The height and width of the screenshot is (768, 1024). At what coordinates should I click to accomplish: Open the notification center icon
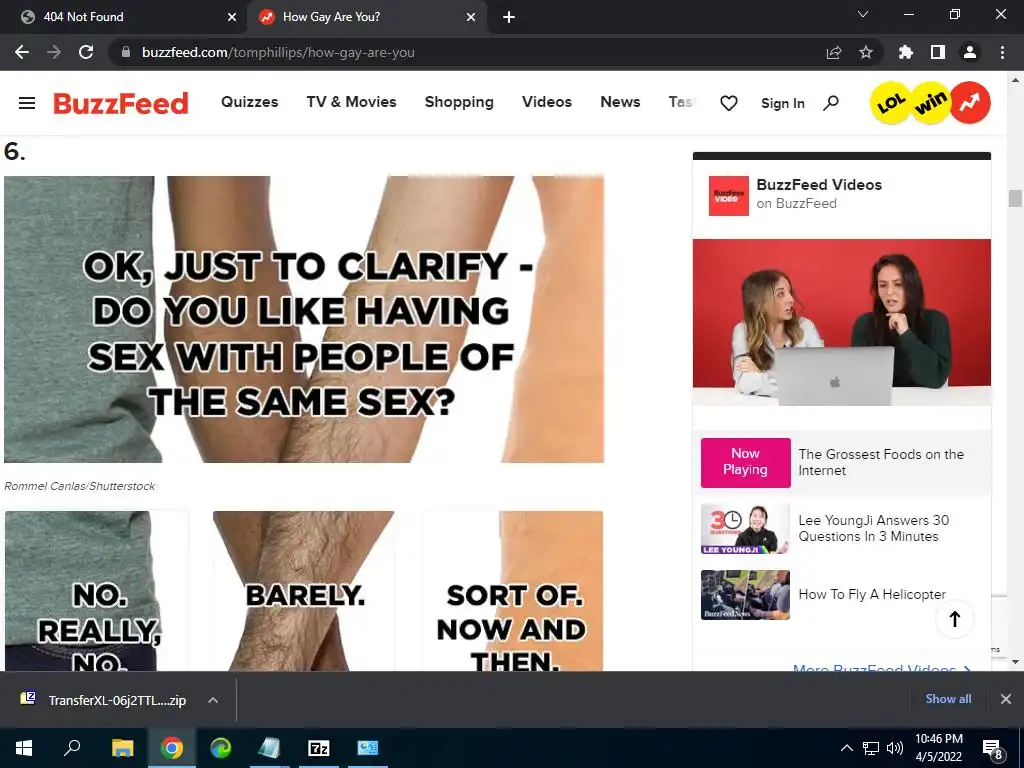point(993,748)
